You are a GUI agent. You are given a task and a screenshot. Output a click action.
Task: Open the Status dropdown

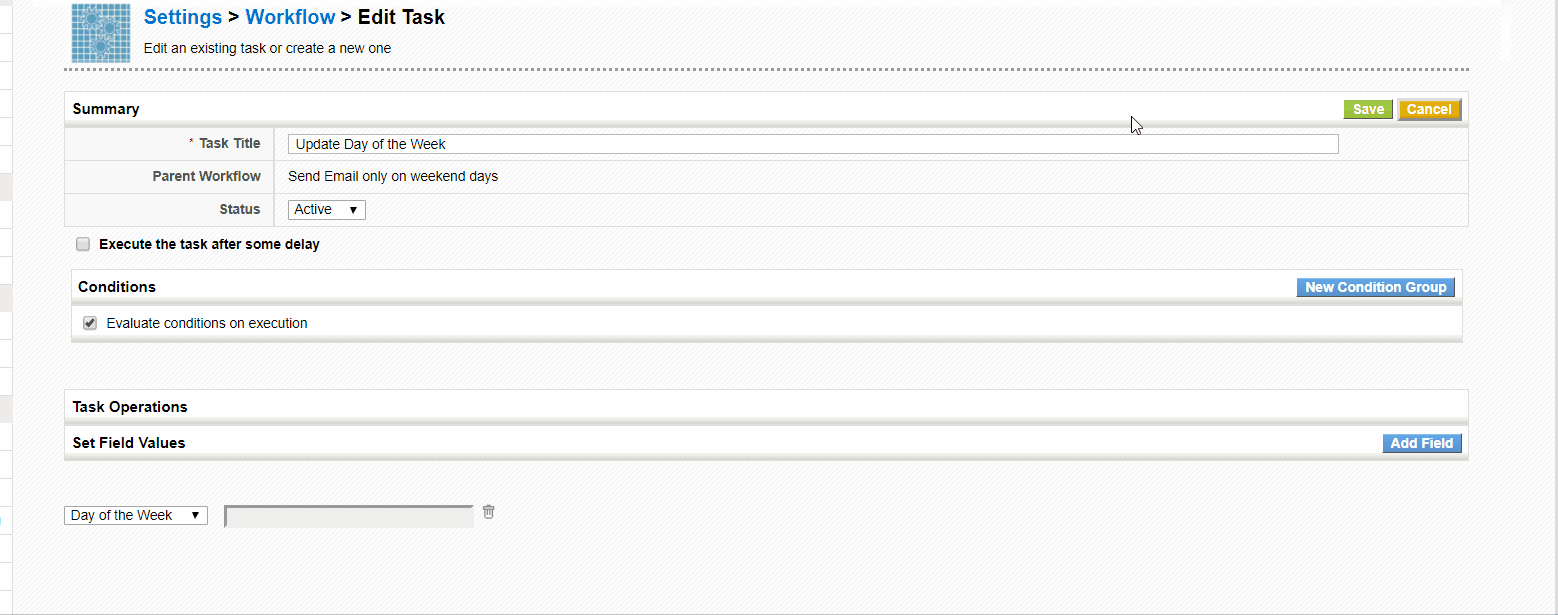tap(326, 210)
